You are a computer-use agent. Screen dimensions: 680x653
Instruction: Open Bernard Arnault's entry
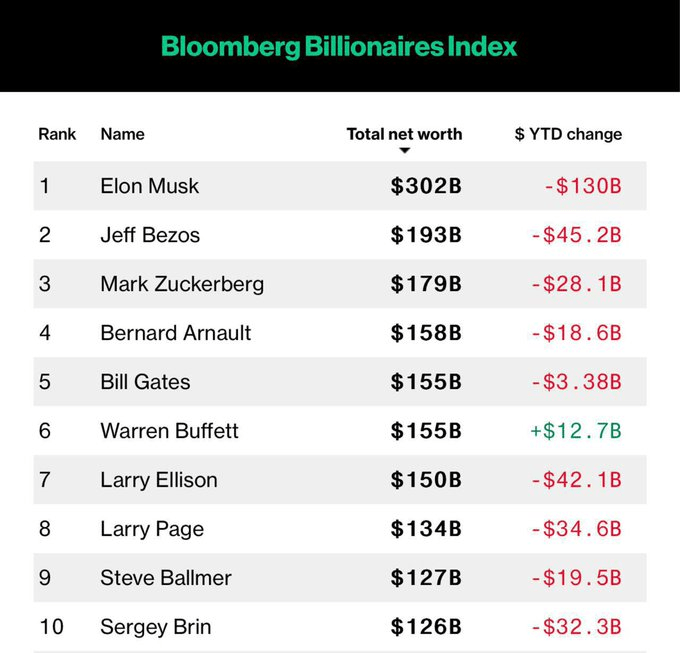click(x=175, y=333)
